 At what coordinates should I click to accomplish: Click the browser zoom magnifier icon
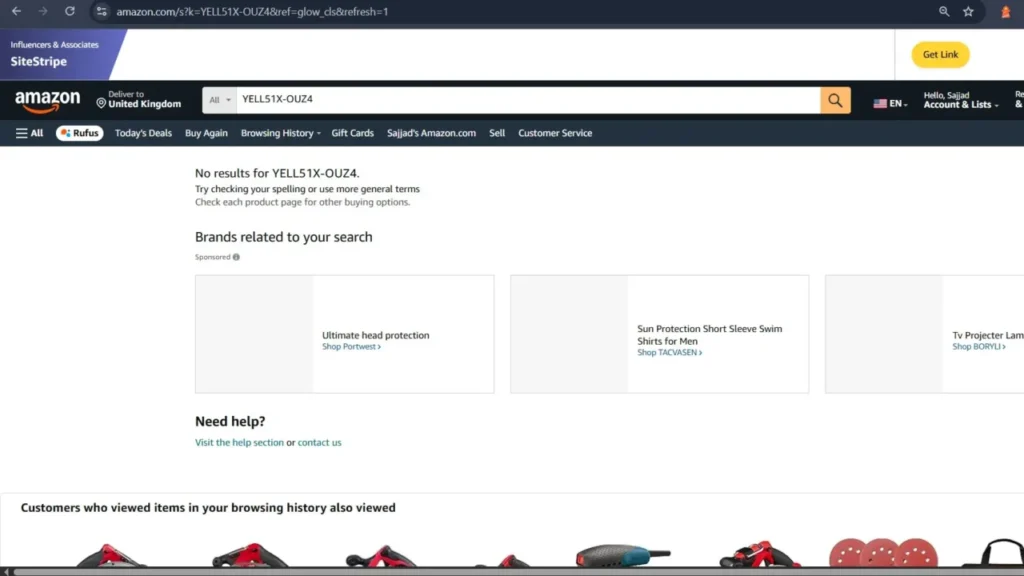click(944, 11)
